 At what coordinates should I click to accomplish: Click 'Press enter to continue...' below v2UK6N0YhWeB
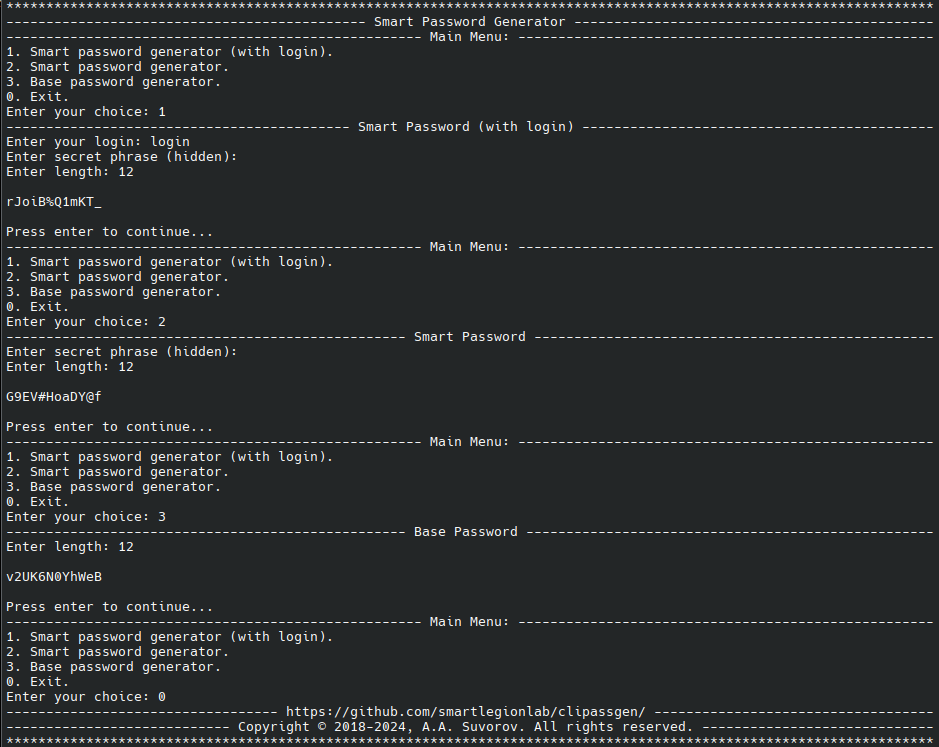110,607
